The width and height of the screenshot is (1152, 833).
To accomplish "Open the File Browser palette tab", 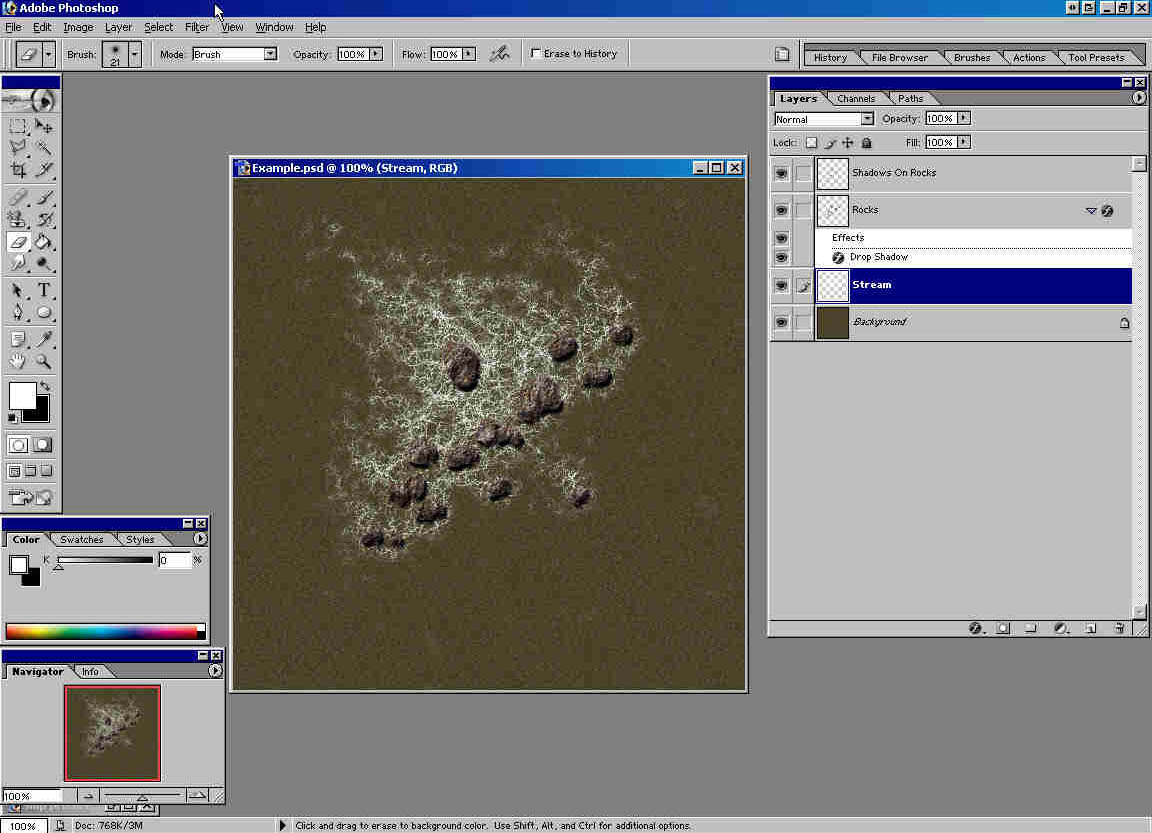I will [x=899, y=58].
